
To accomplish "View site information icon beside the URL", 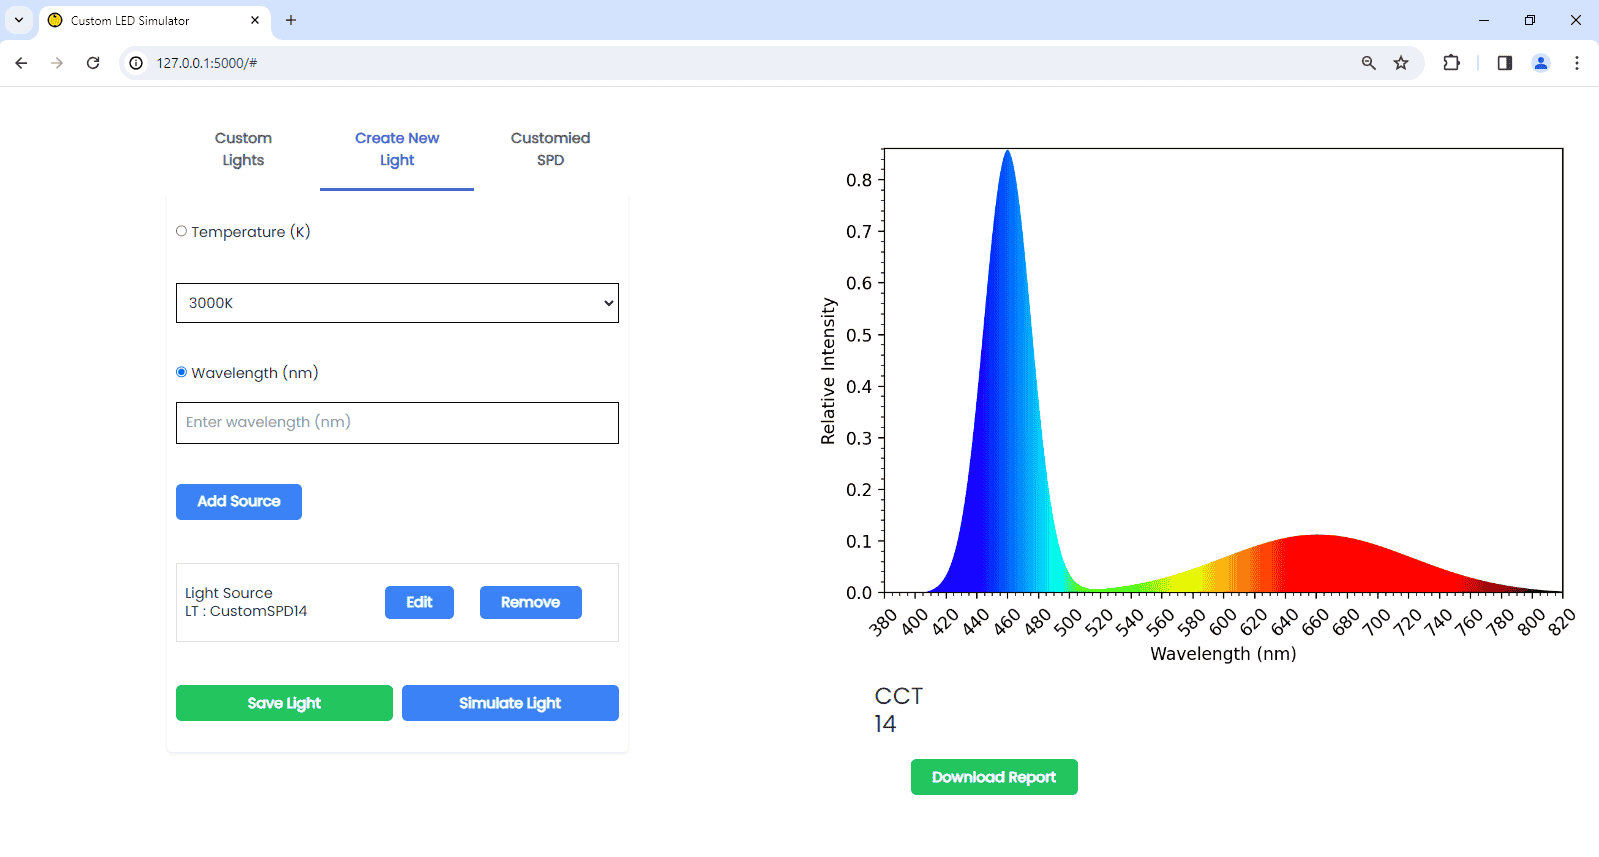I will [x=136, y=63].
